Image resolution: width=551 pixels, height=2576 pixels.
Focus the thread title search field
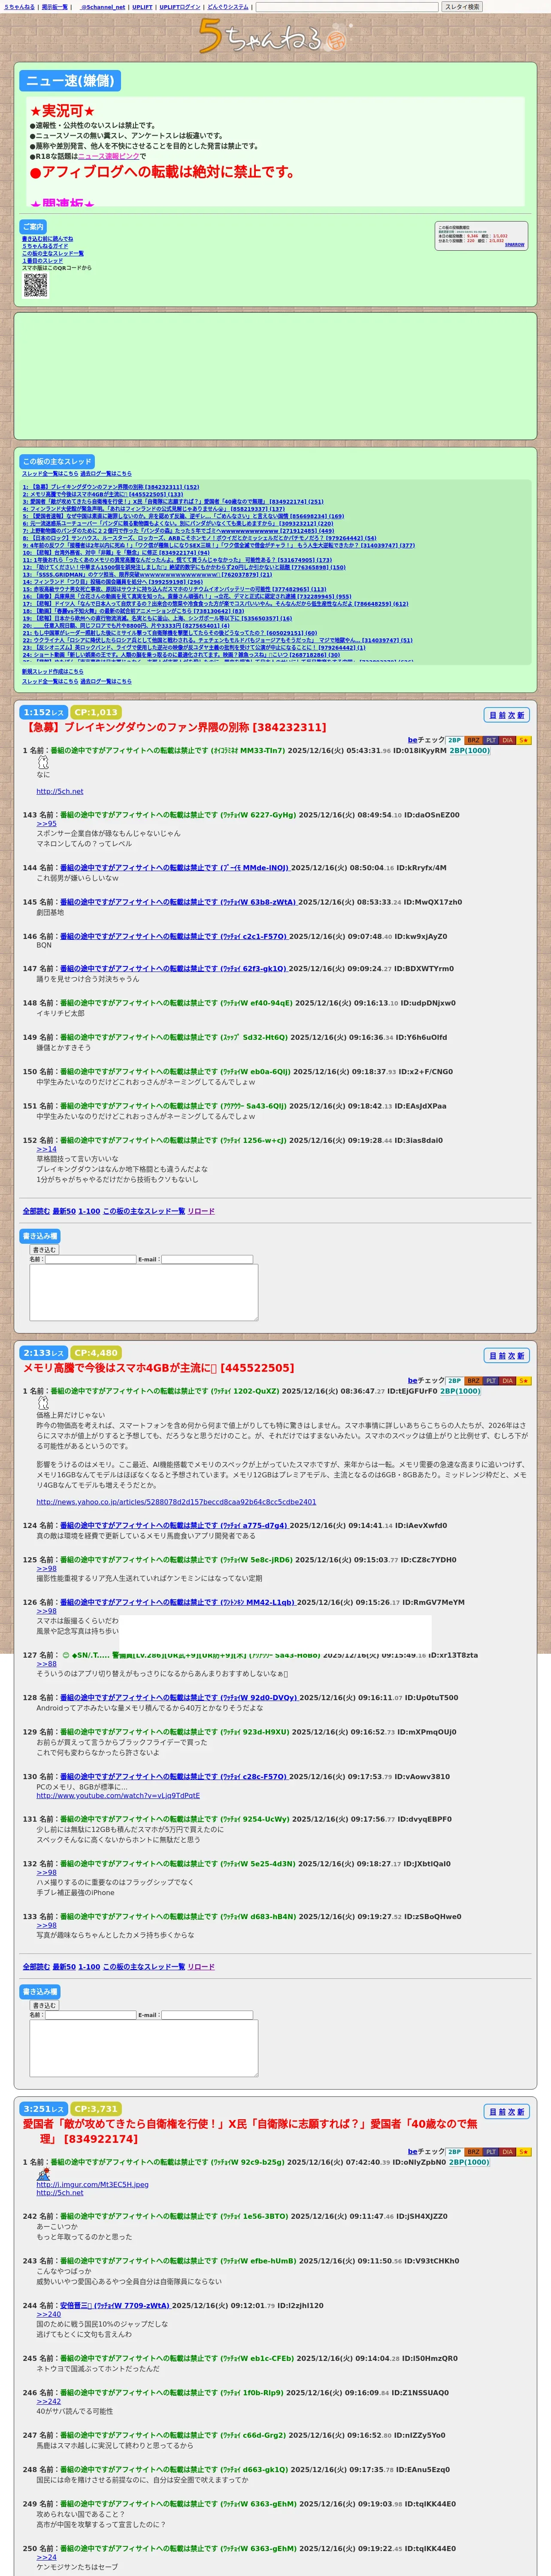click(347, 7)
